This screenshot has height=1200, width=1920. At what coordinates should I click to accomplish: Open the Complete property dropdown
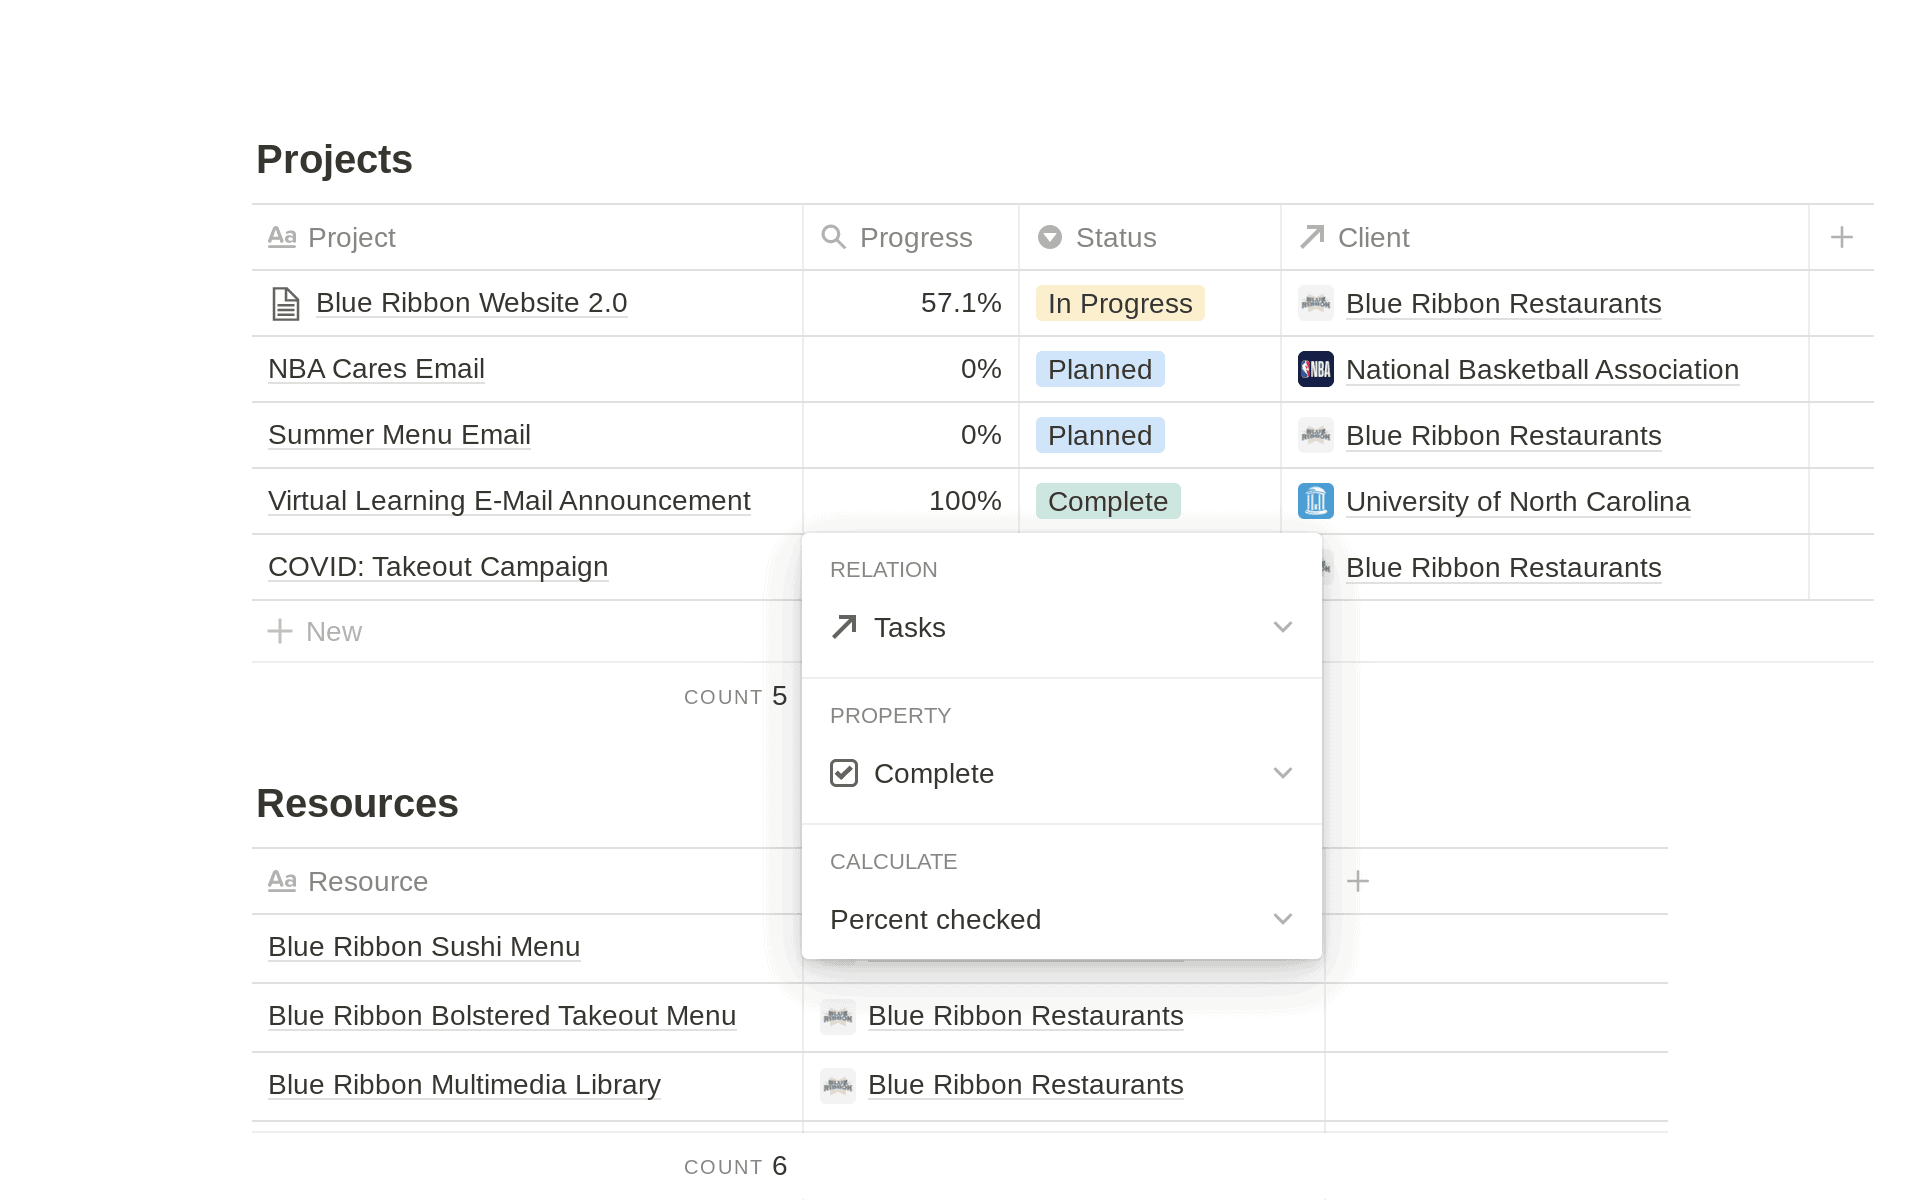[x=1283, y=772]
